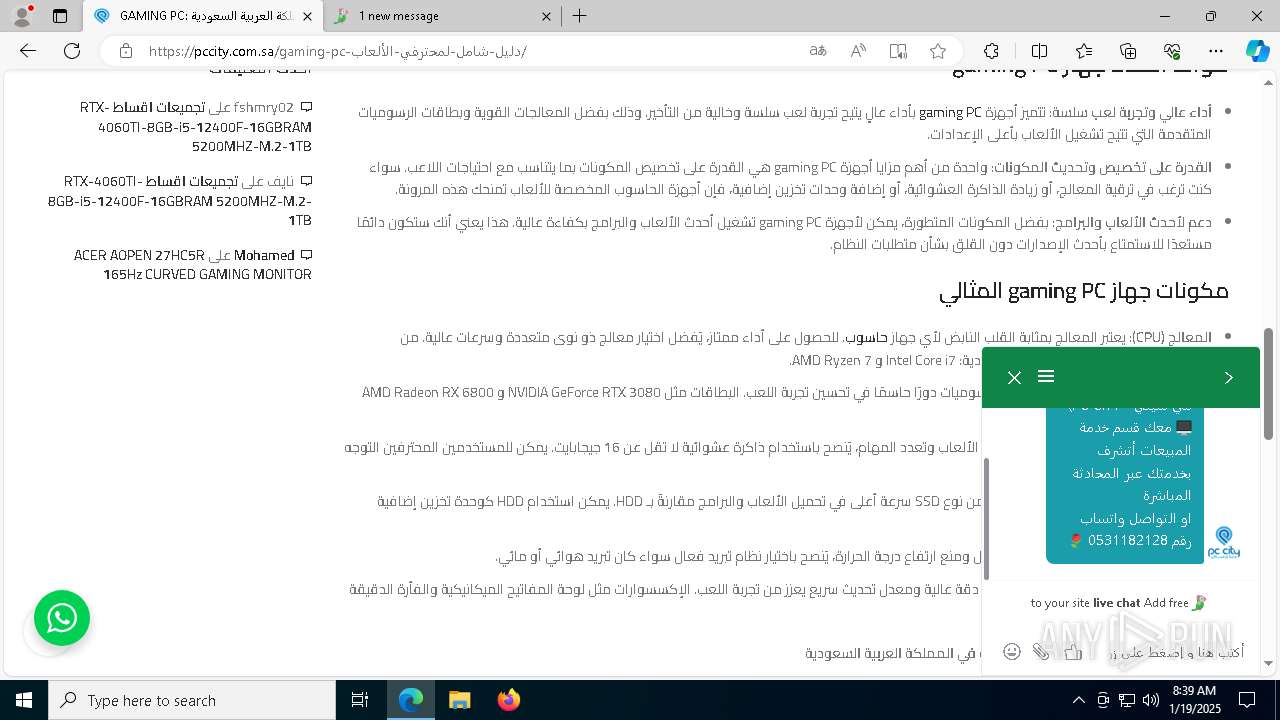The width and height of the screenshot is (1280, 720).
Task: Launch the Copilot sidebar
Action: (x=1257, y=51)
